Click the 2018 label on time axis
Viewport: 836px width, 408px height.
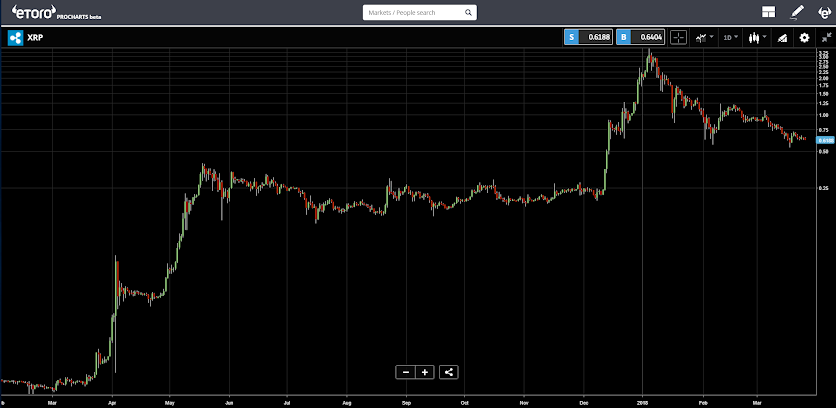[x=642, y=403]
